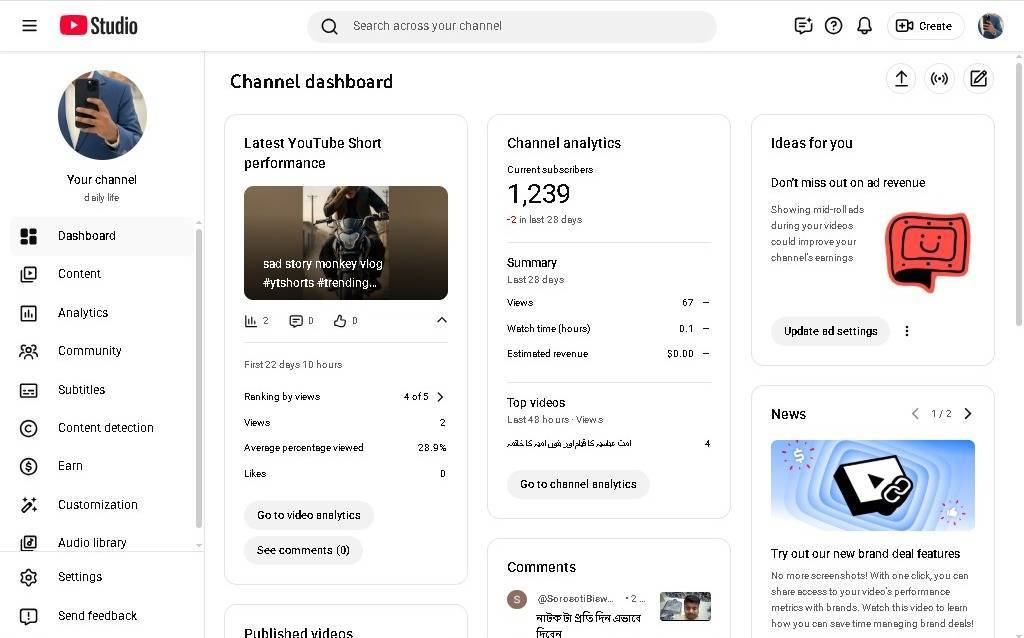Open the Earn sidebar item
This screenshot has height=638, width=1024.
pyautogui.click(x=70, y=466)
